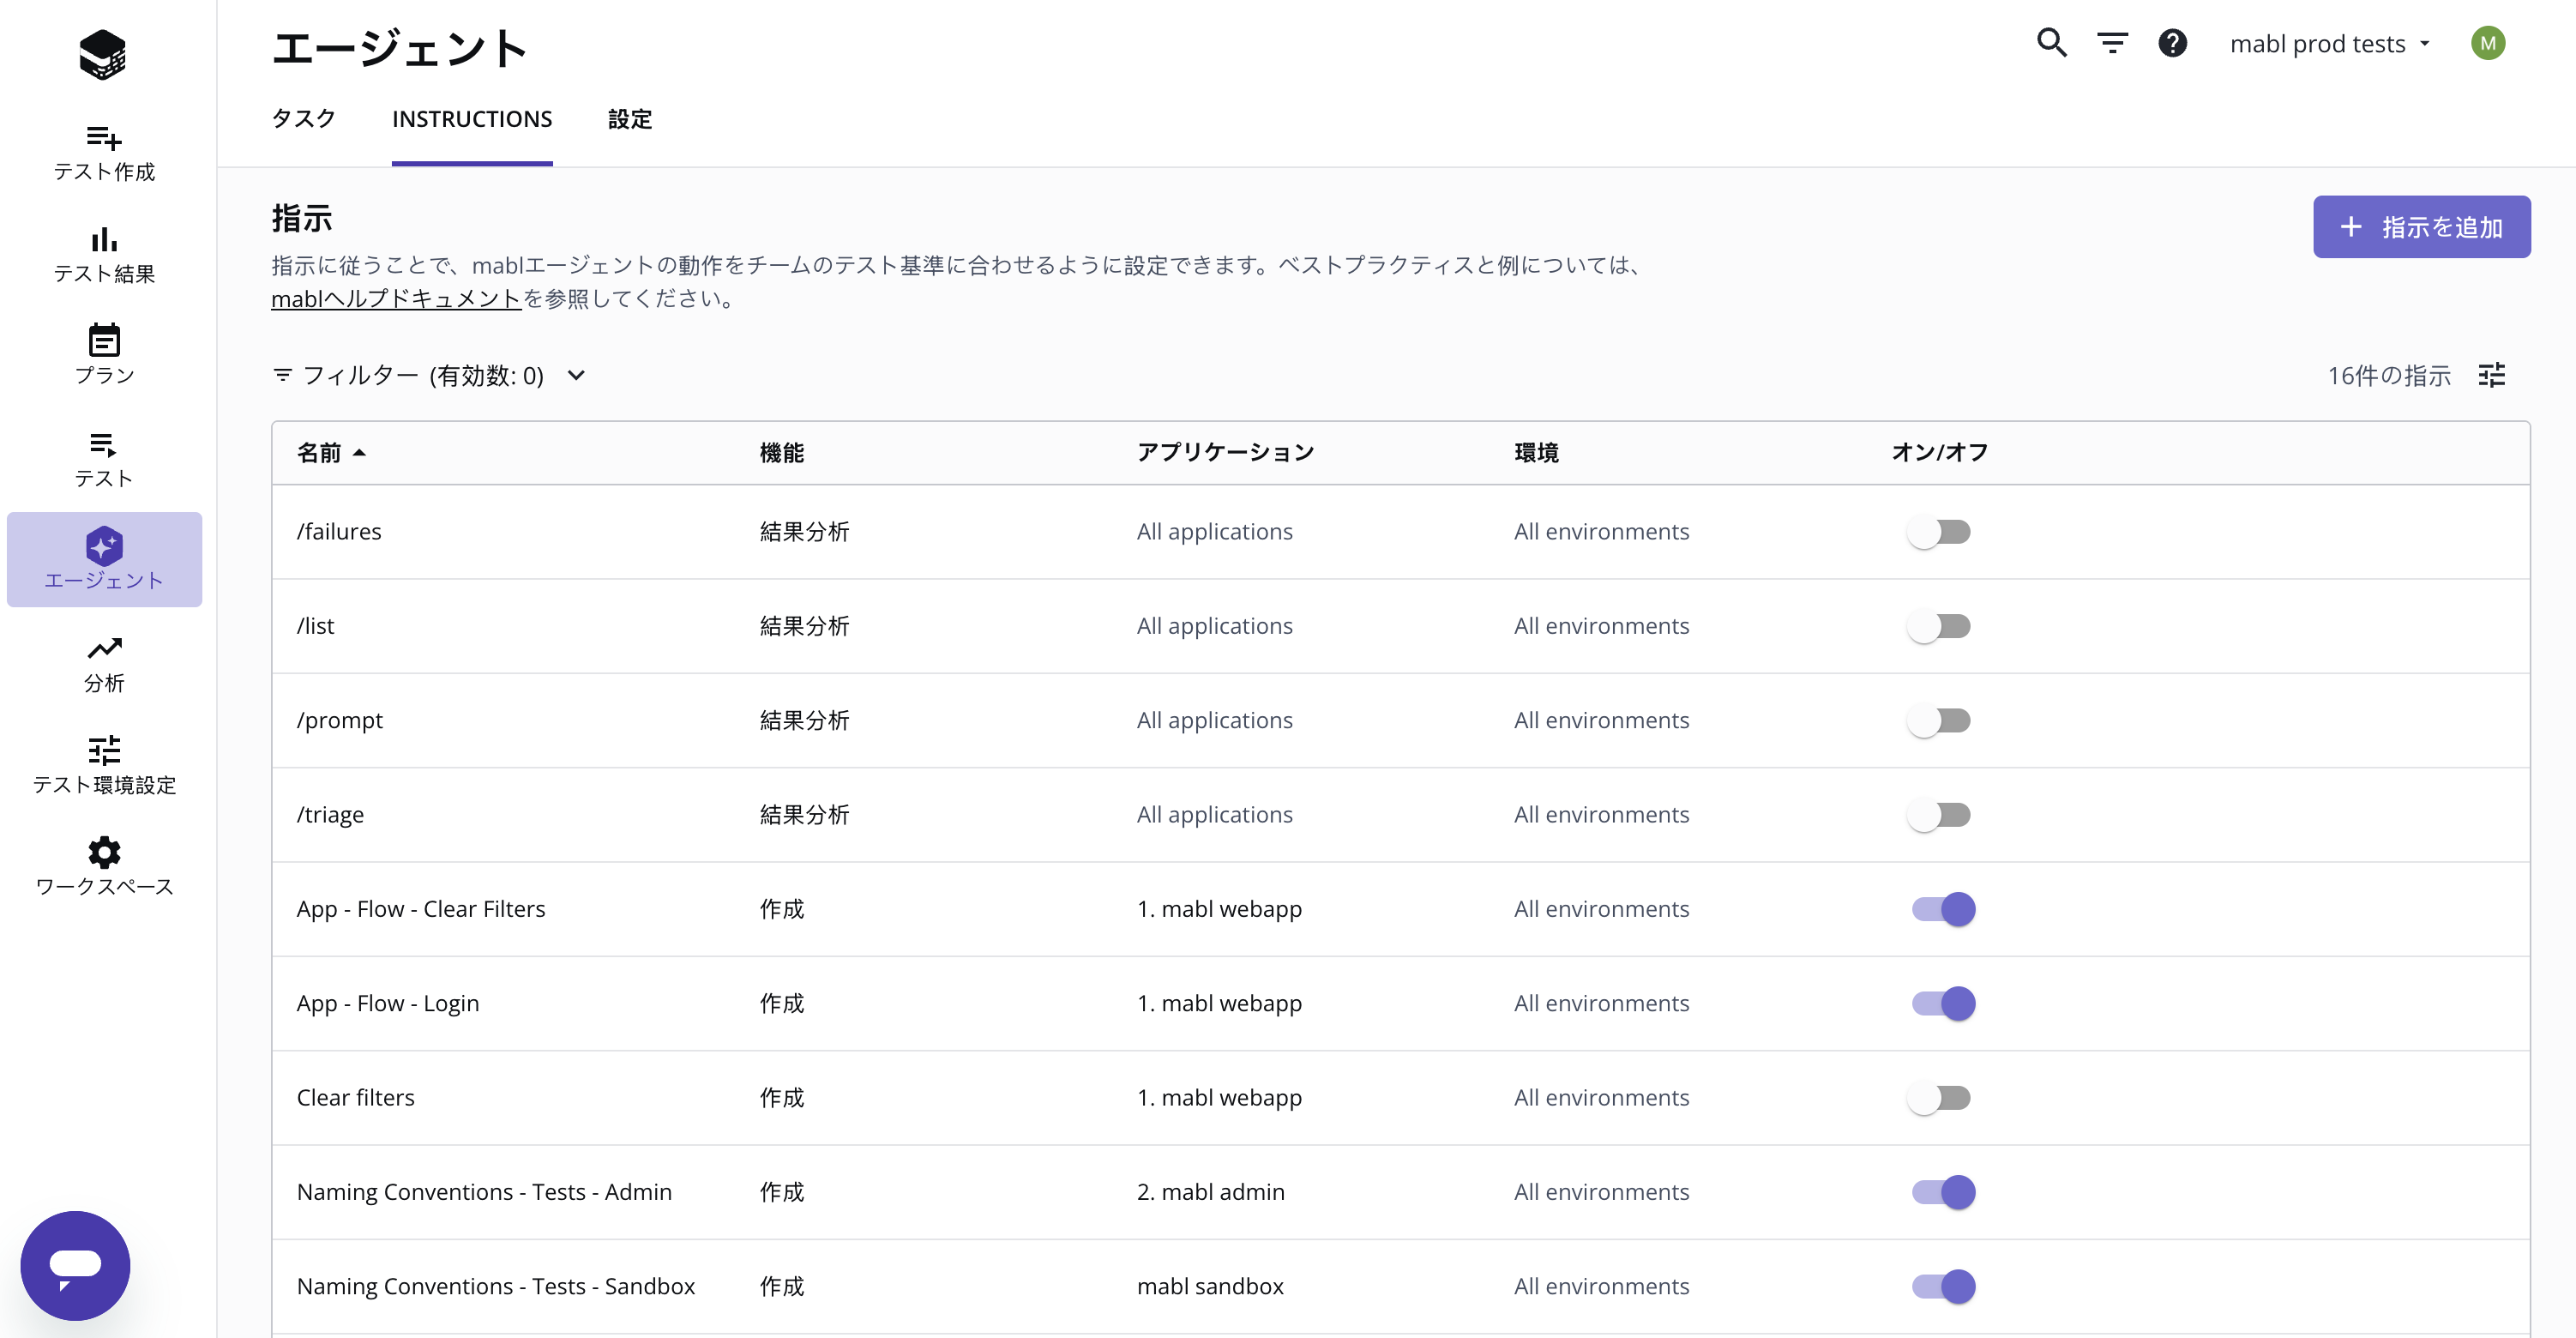Turn off Naming Conventions - Tests - Sandbox toggle
This screenshot has height=1338, width=2576.
click(1943, 1286)
